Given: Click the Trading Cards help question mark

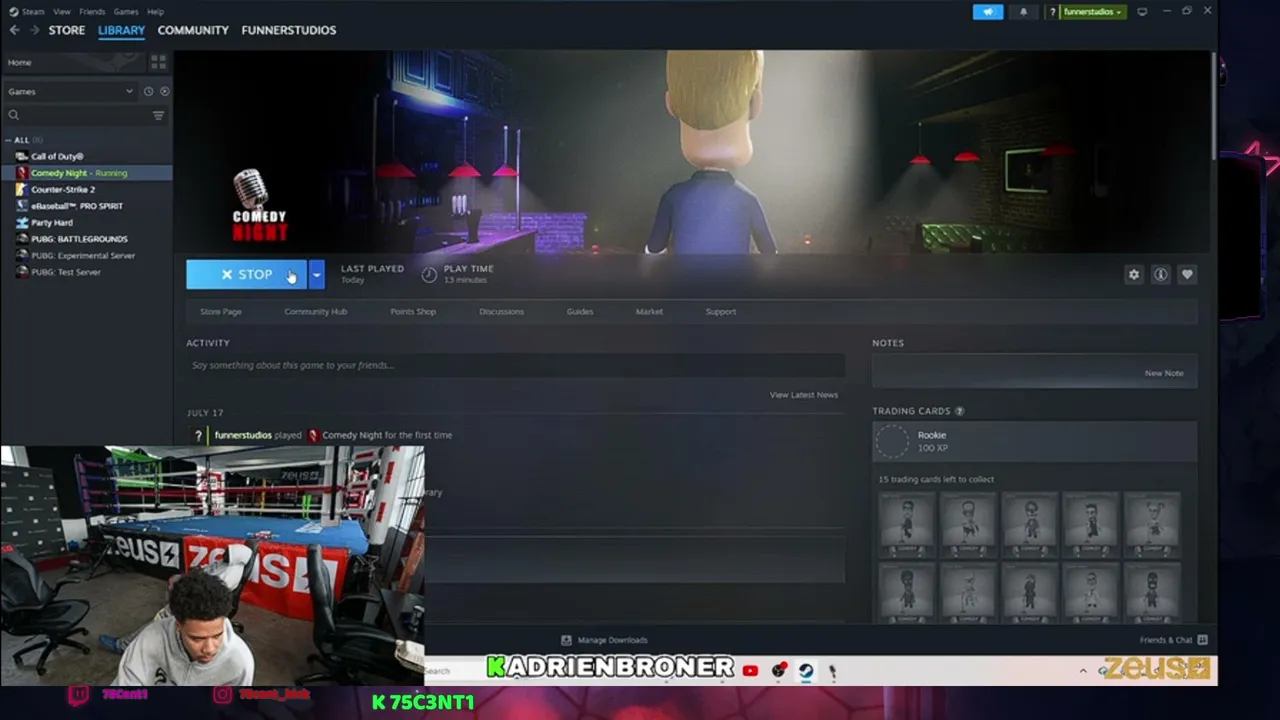Looking at the screenshot, I should click(959, 411).
